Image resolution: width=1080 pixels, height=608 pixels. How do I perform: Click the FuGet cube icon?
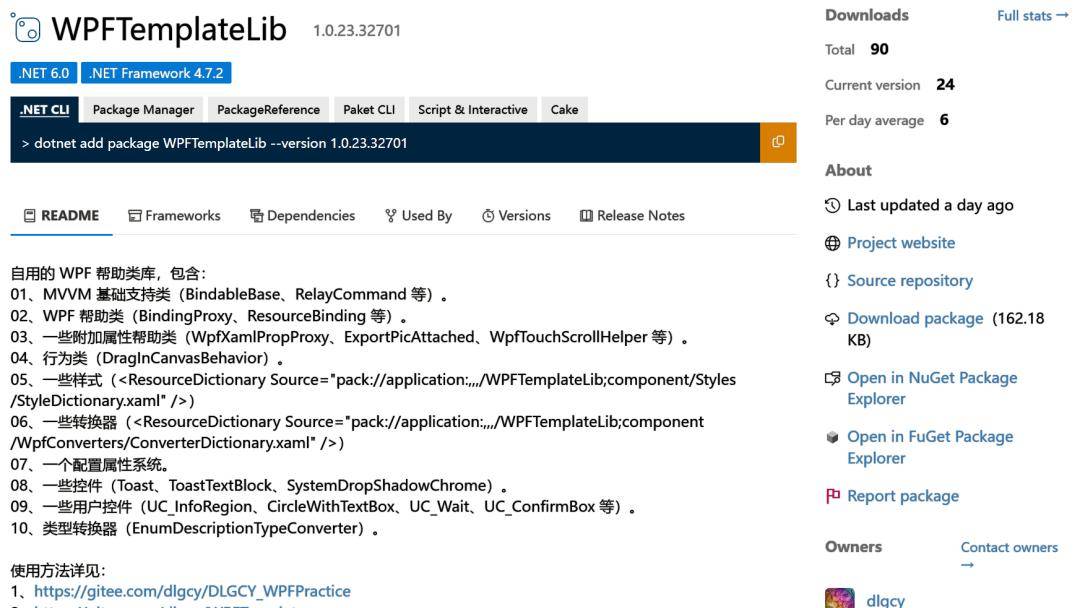(832, 437)
